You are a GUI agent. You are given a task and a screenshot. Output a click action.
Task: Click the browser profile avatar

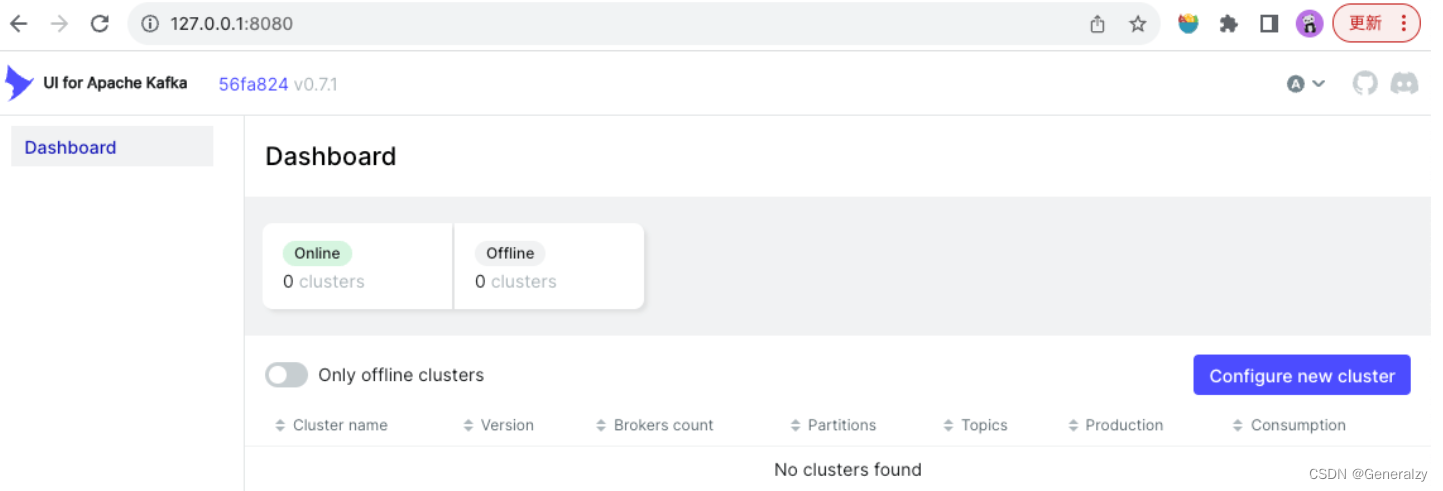coord(1309,24)
